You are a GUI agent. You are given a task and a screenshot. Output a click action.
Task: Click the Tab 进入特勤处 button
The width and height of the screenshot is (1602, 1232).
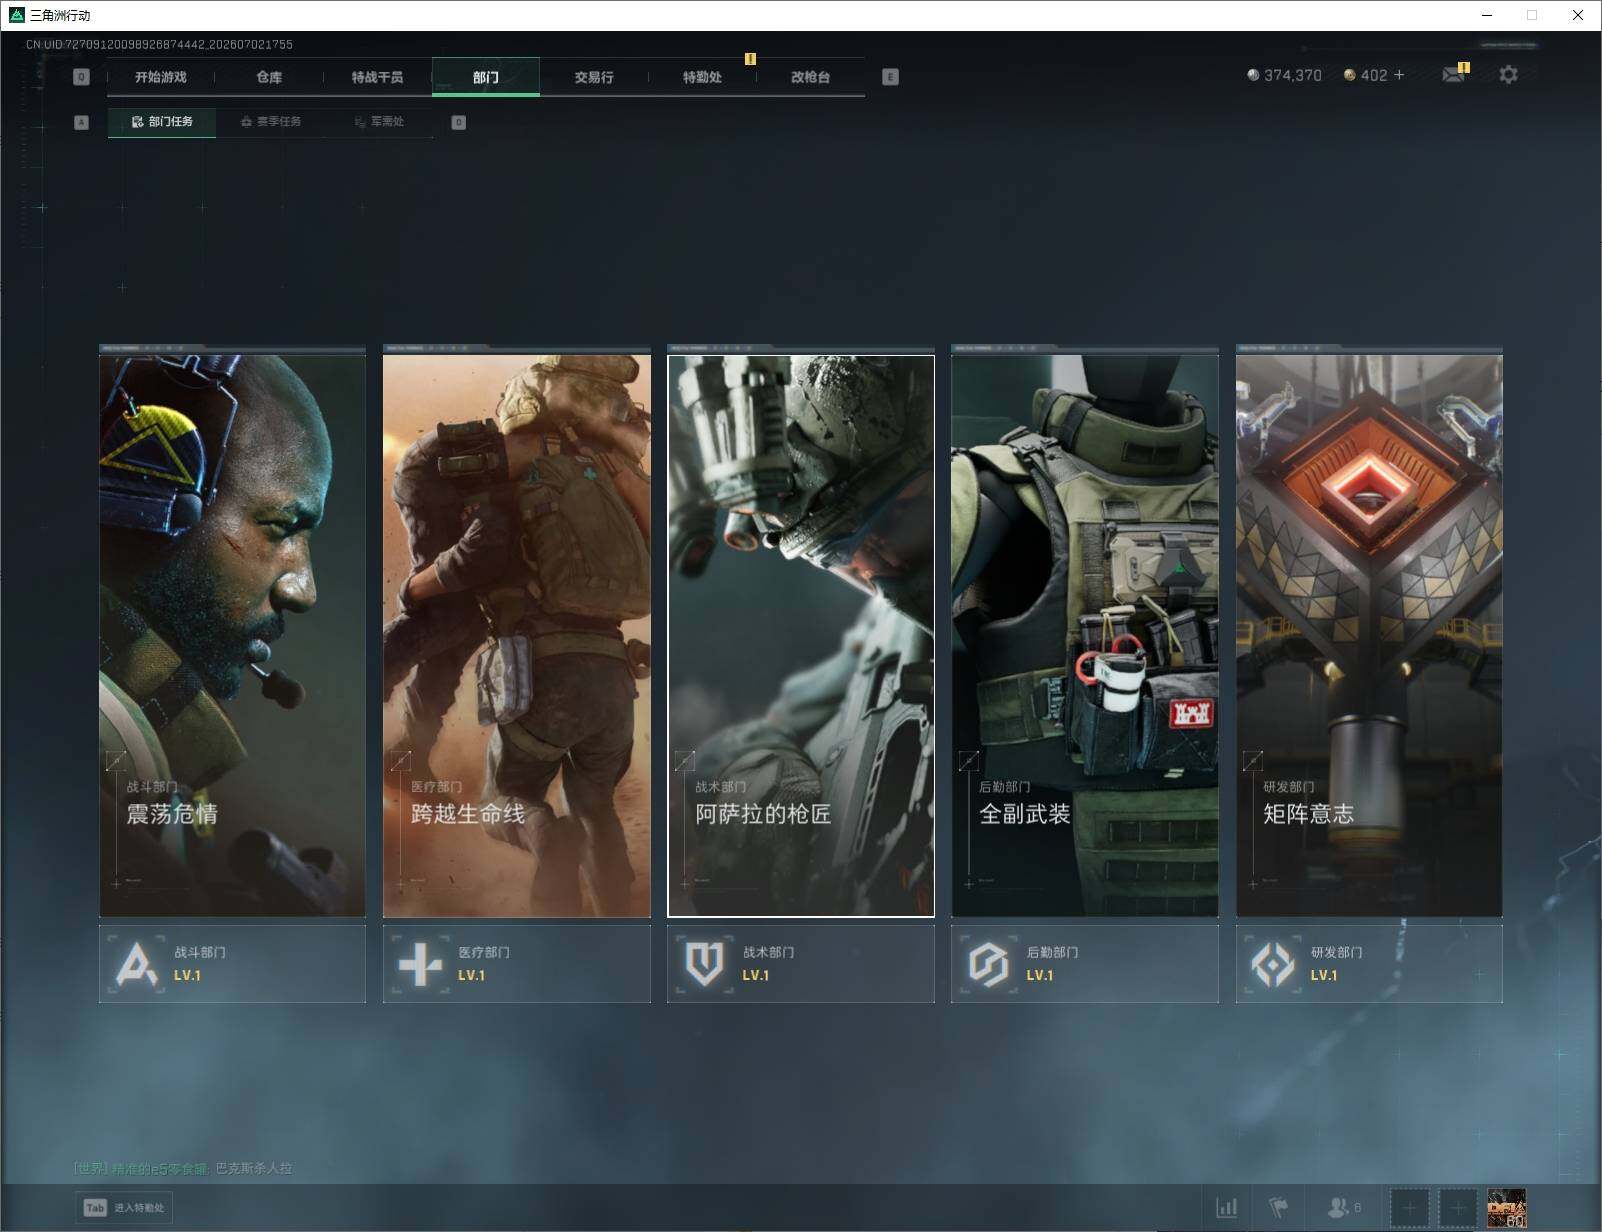pyautogui.click(x=124, y=1208)
